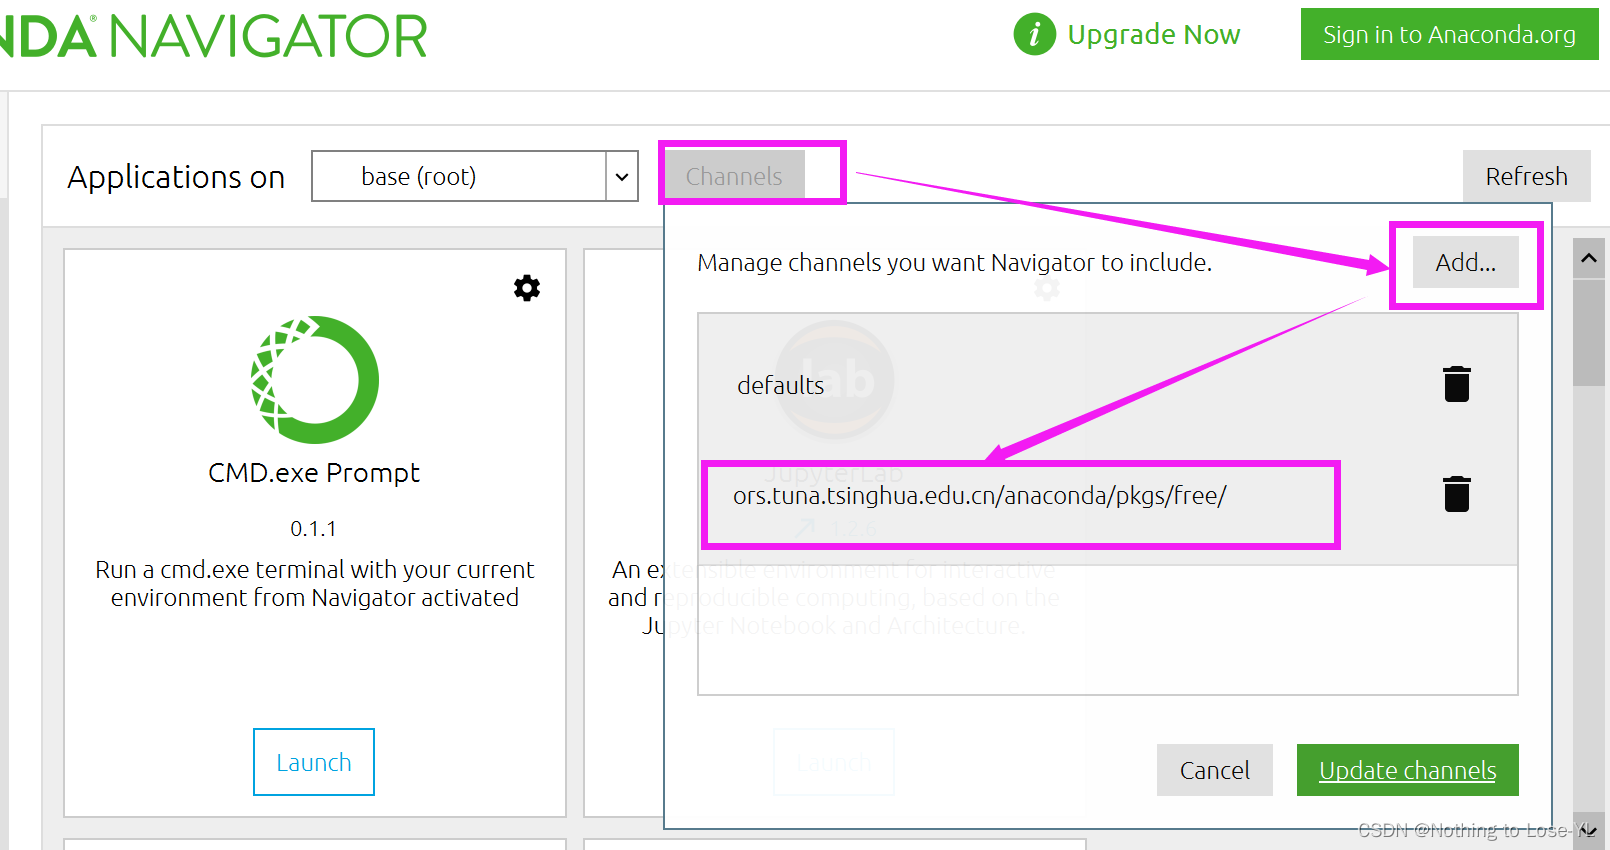Click Sign in to Anaconda.org button

point(1449,34)
